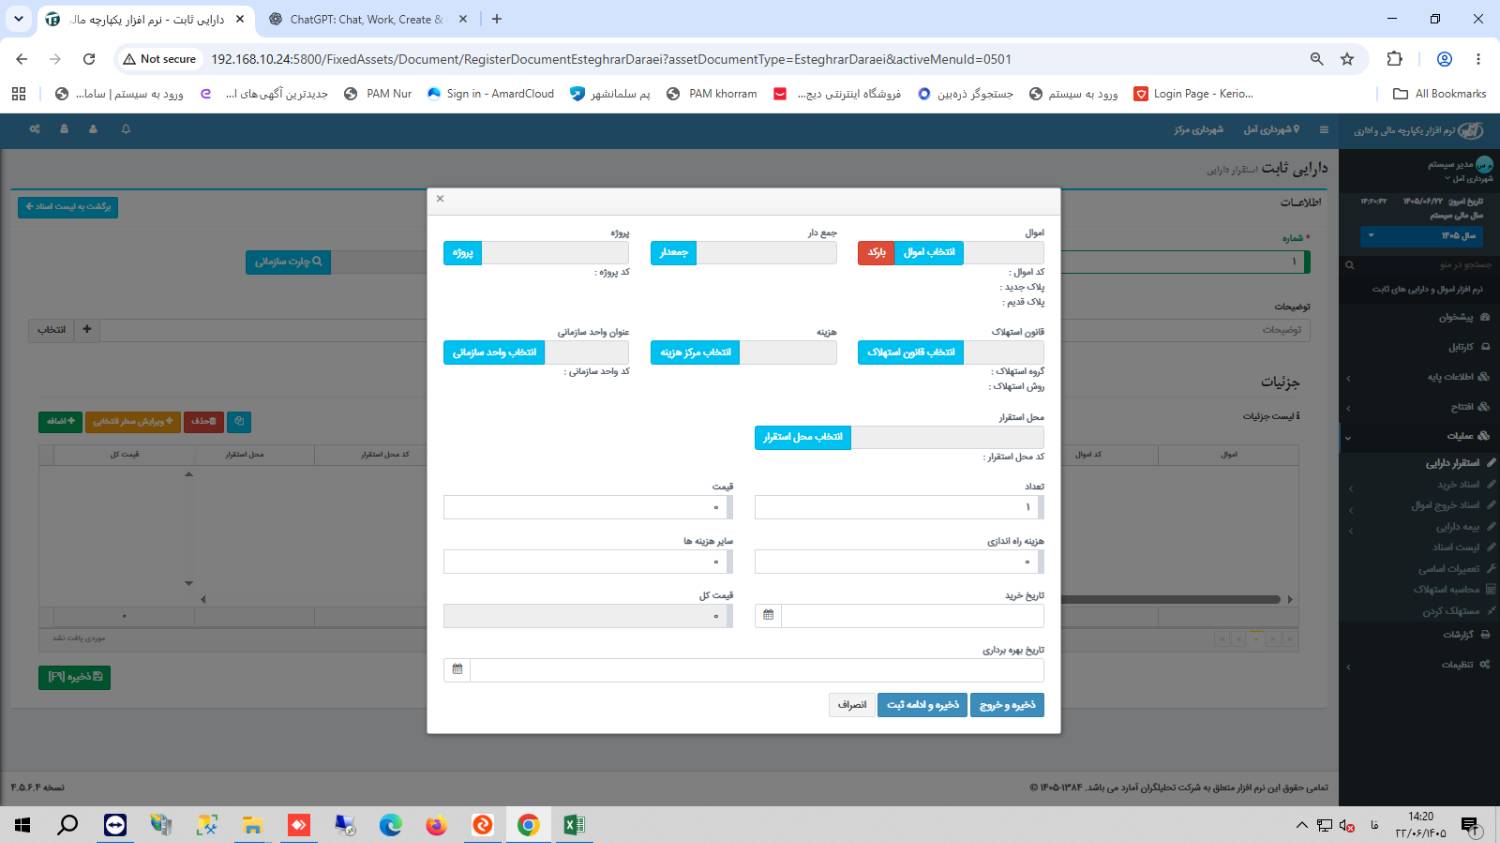Click the سایر هزینه ها input field

click(x=585, y=562)
